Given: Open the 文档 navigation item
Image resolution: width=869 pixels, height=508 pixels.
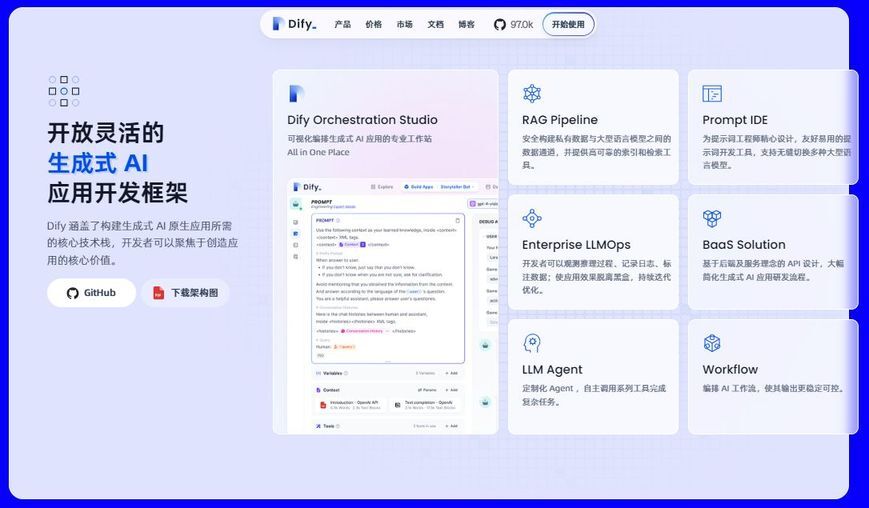Looking at the screenshot, I should [436, 24].
